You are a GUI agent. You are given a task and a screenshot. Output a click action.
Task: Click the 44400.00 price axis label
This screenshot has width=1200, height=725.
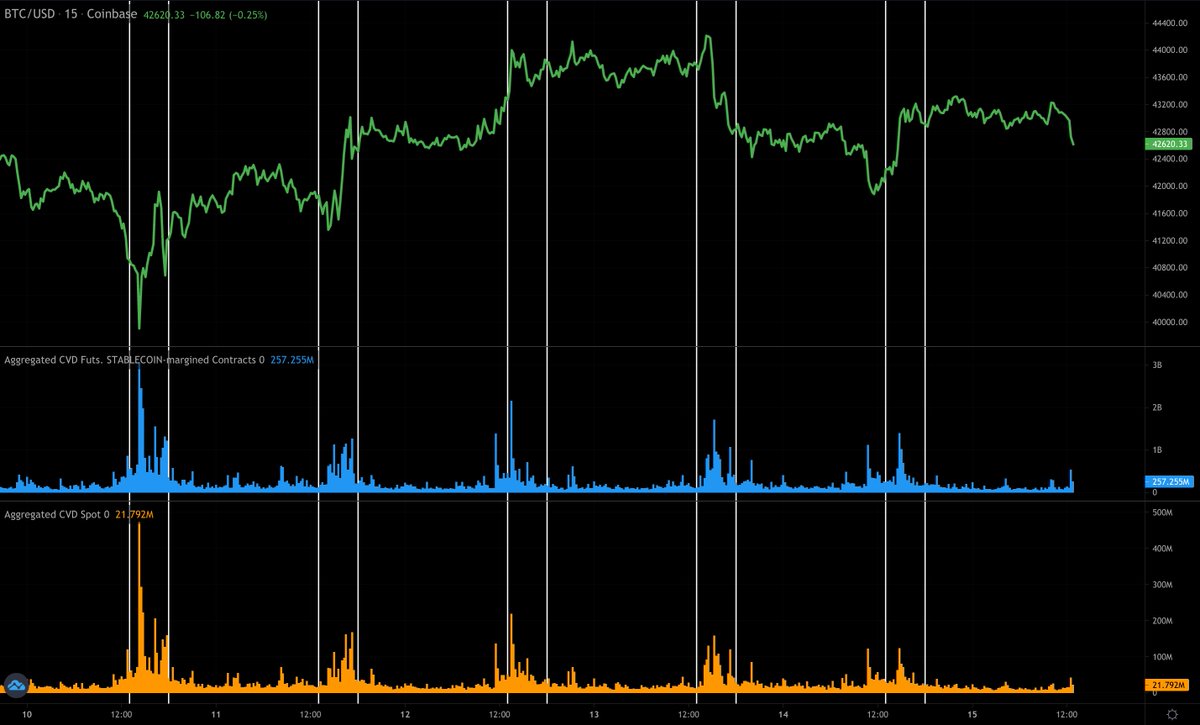(x=1169, y=22)
